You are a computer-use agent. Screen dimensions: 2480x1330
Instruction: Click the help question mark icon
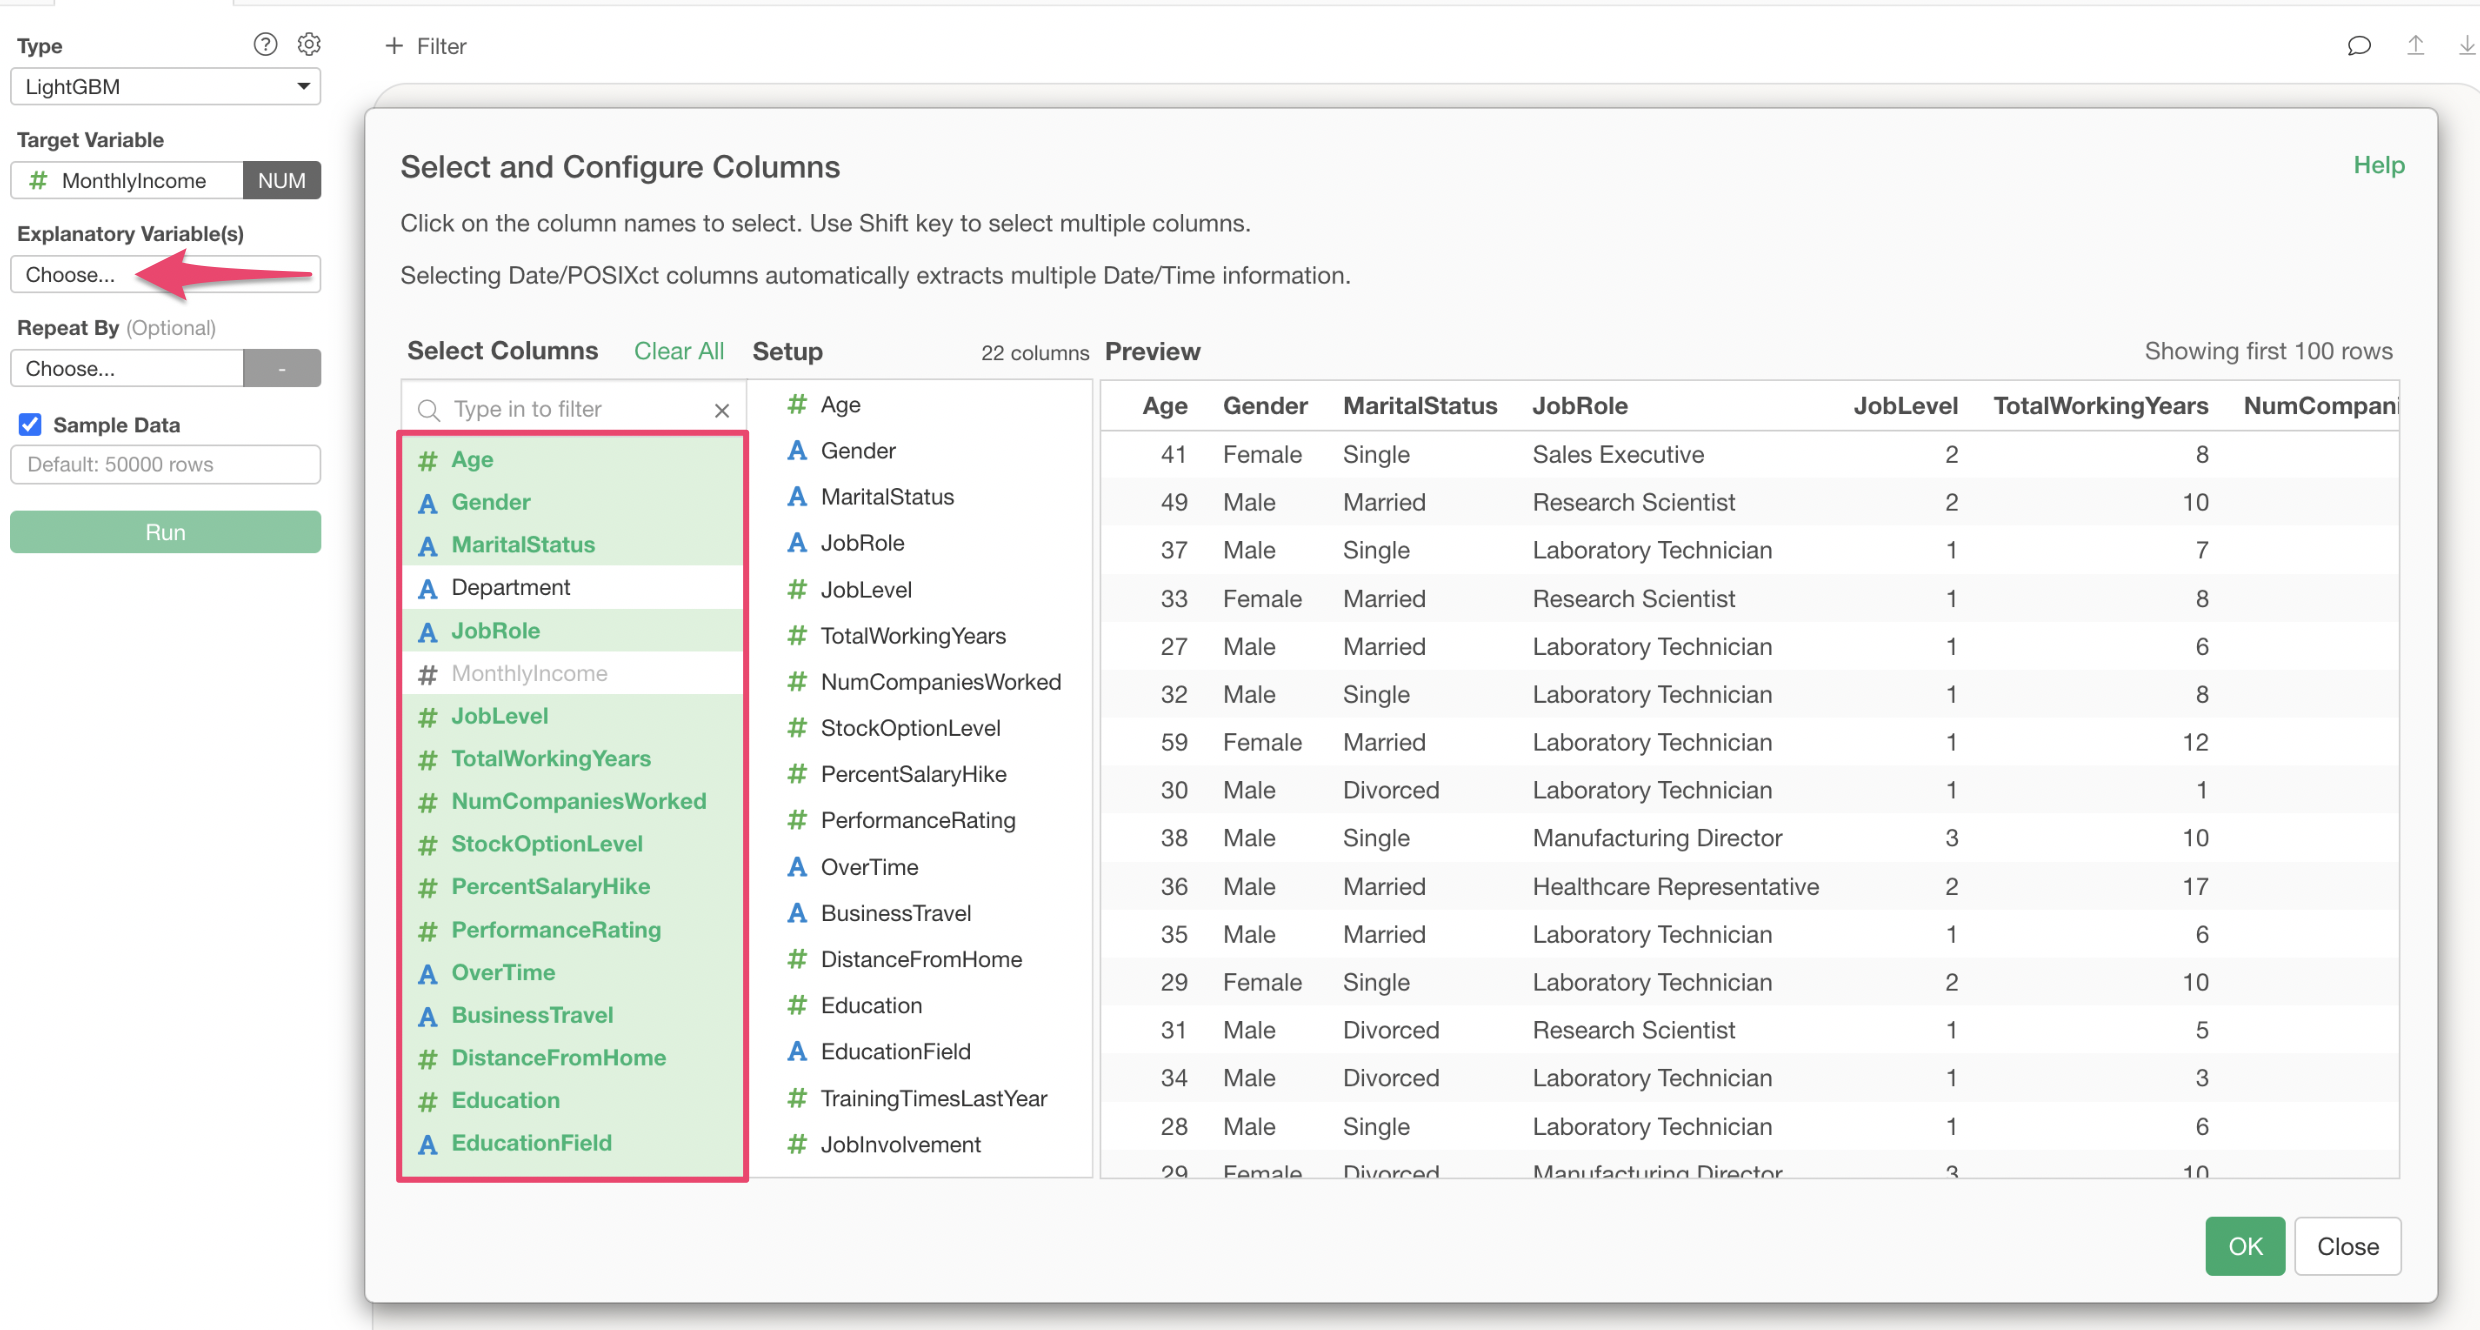pyautogui.click(x=265, y=44)
